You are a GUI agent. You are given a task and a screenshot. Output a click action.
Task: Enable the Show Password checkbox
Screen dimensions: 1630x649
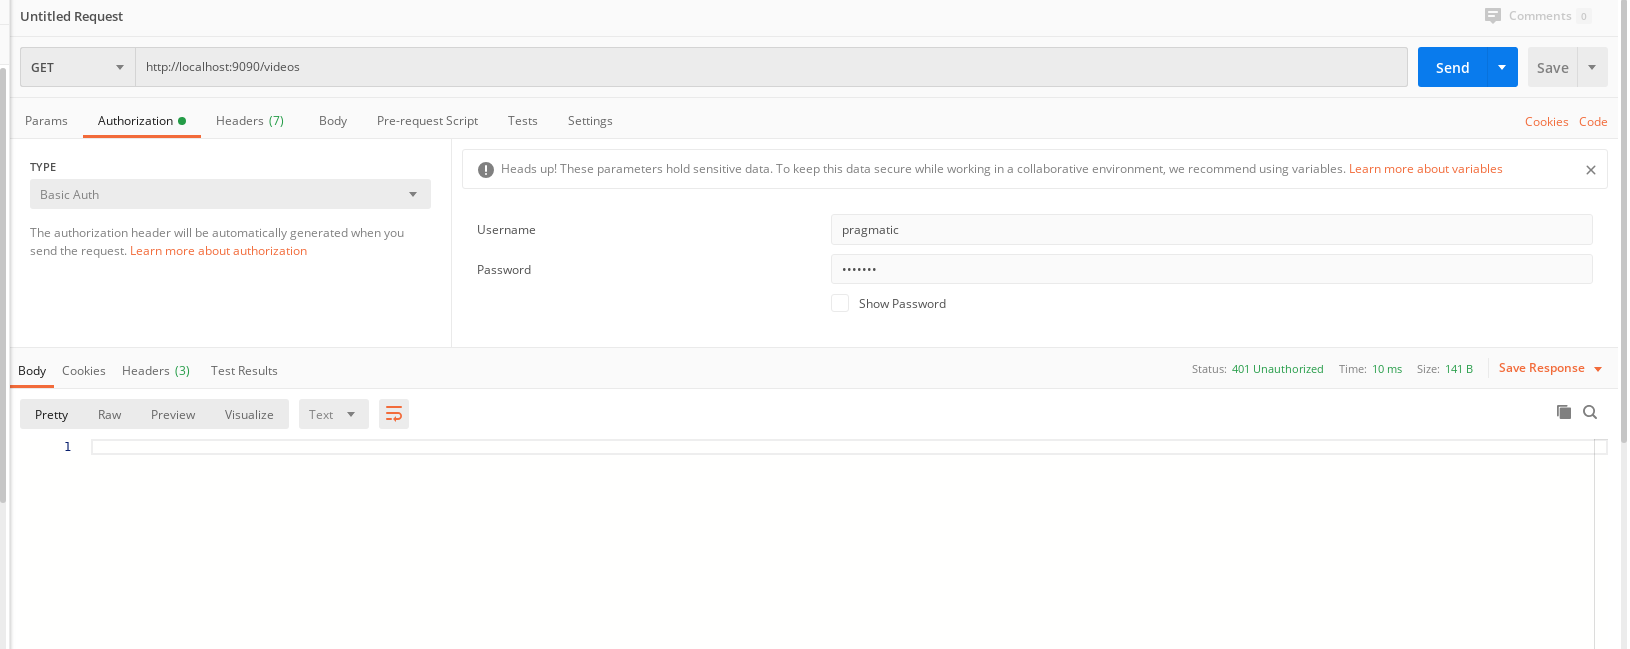coord(840,303)
